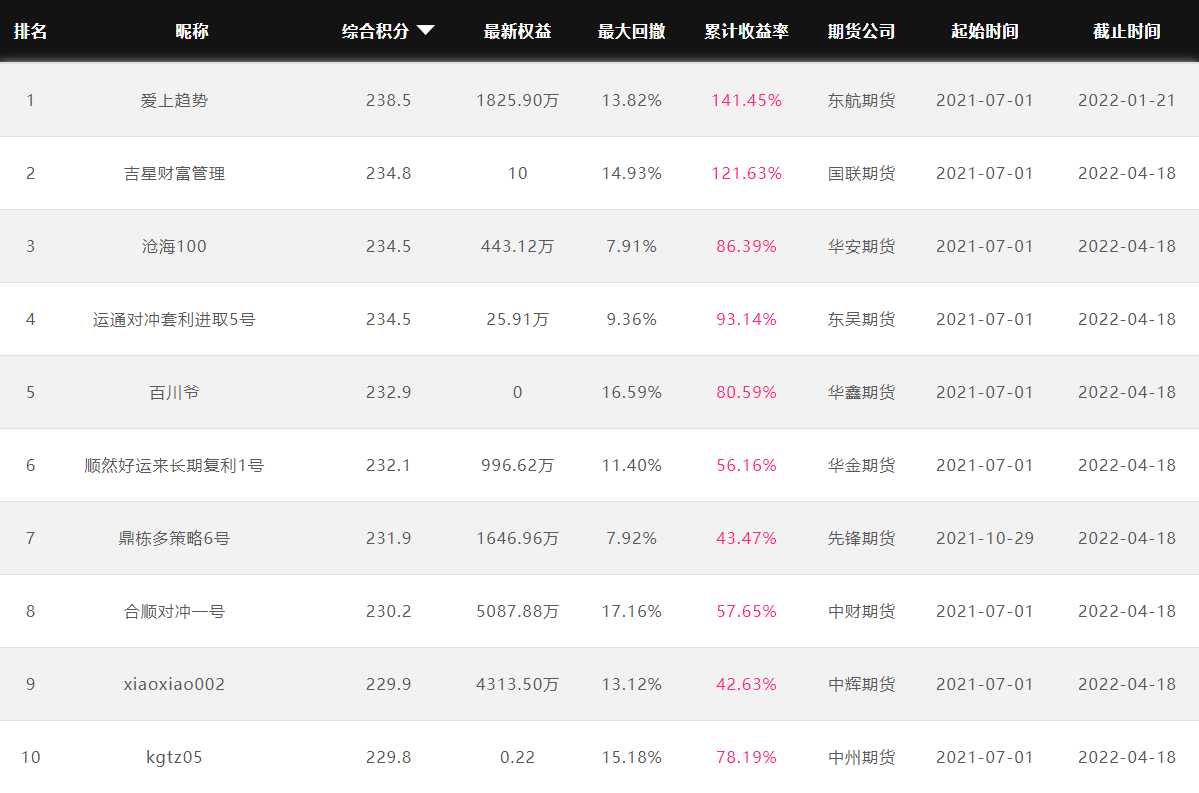Select equity 443.12万

[x=518, y=246]
